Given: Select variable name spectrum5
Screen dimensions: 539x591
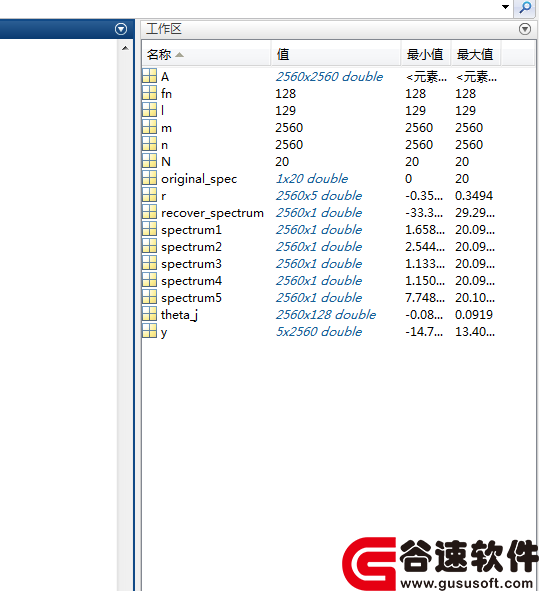Looking at the screenshot, I should click(x=191, y=298).
